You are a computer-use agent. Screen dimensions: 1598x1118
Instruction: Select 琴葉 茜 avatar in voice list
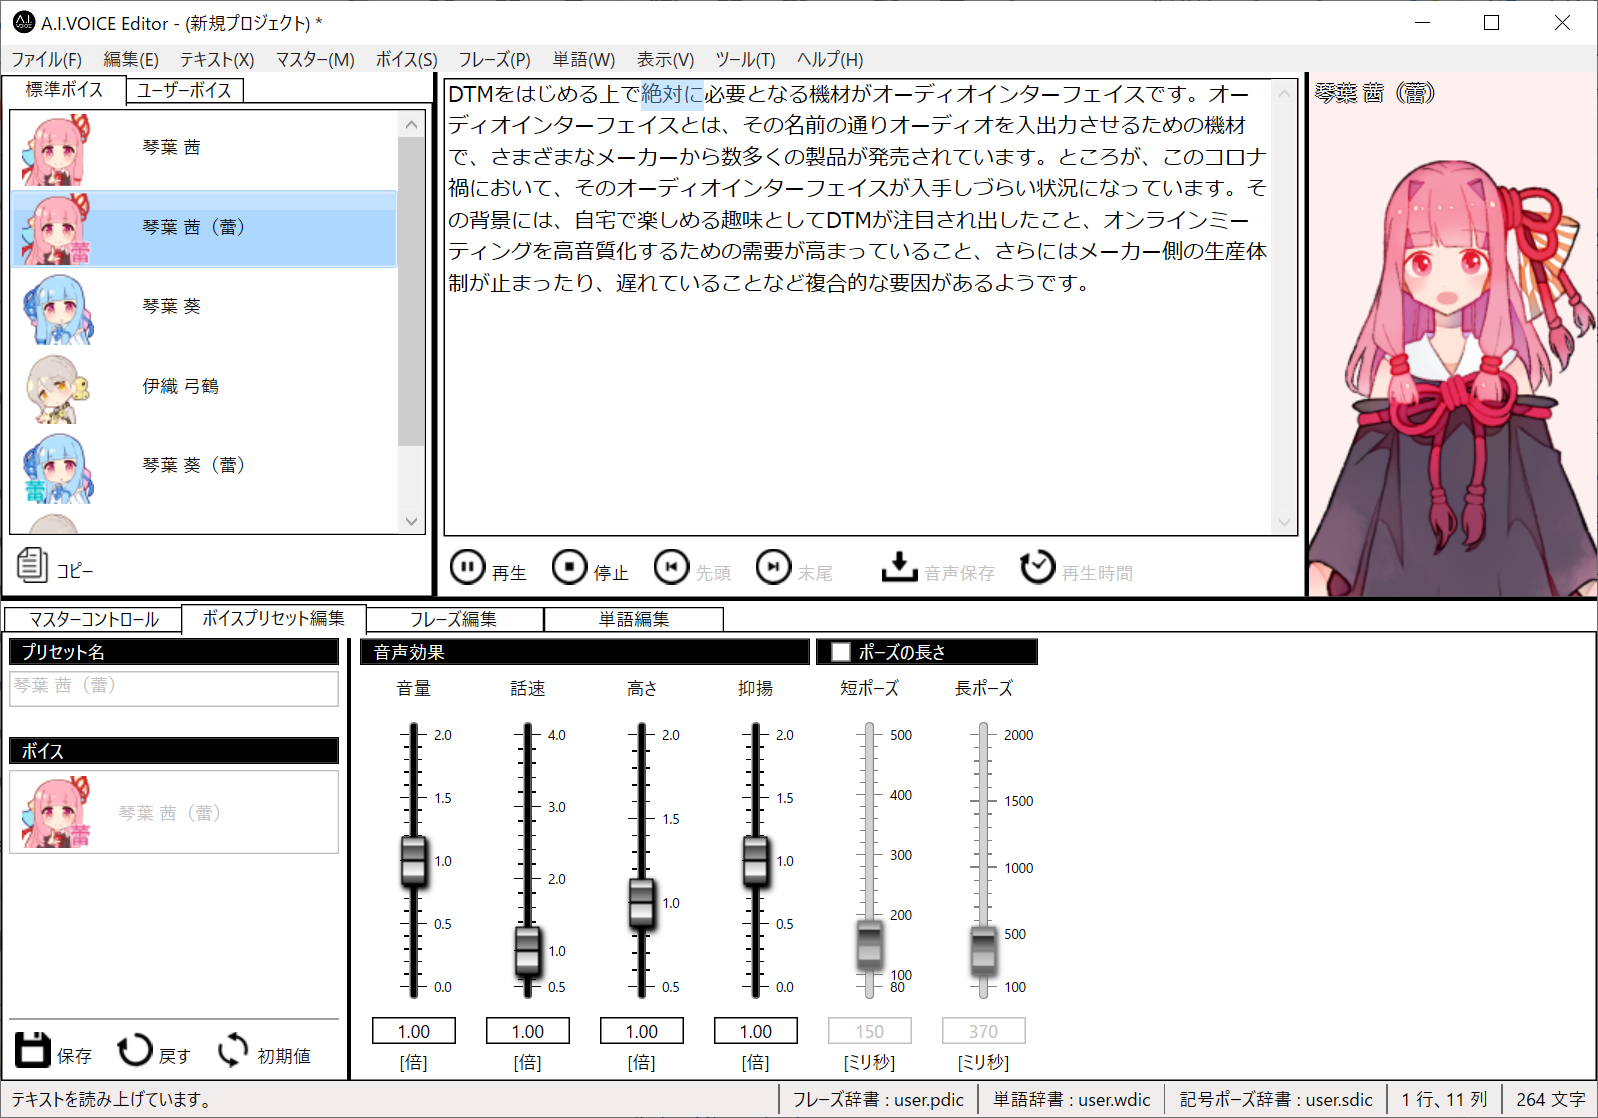pyautogui.click(x=57, y=150)
